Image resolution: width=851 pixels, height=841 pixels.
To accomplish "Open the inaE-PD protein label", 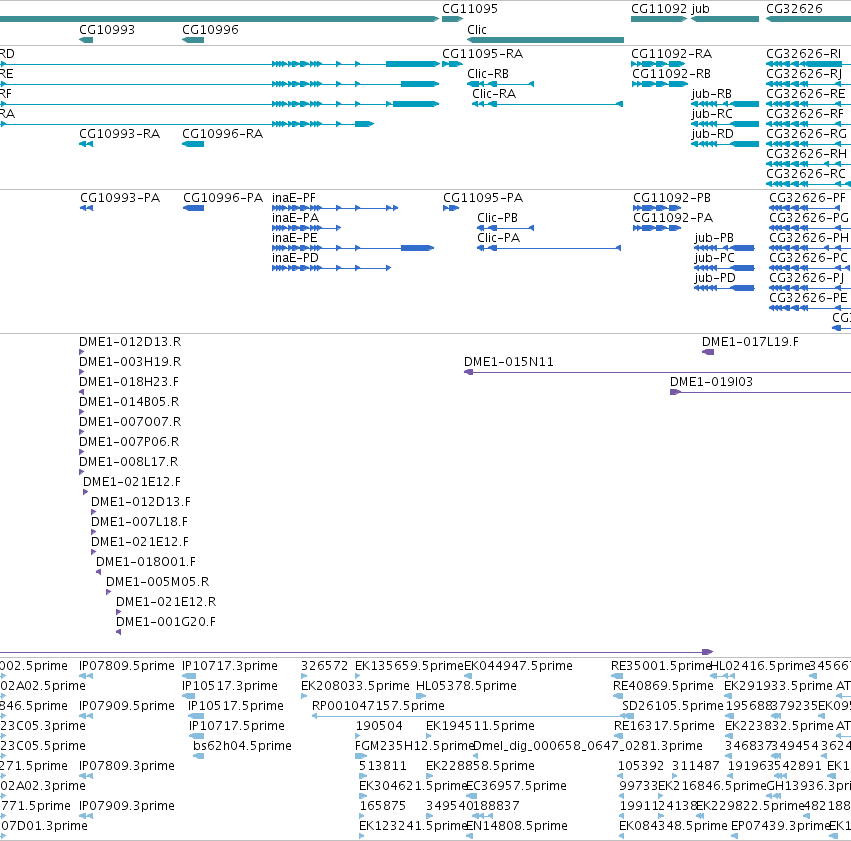I will pos(295,258).
